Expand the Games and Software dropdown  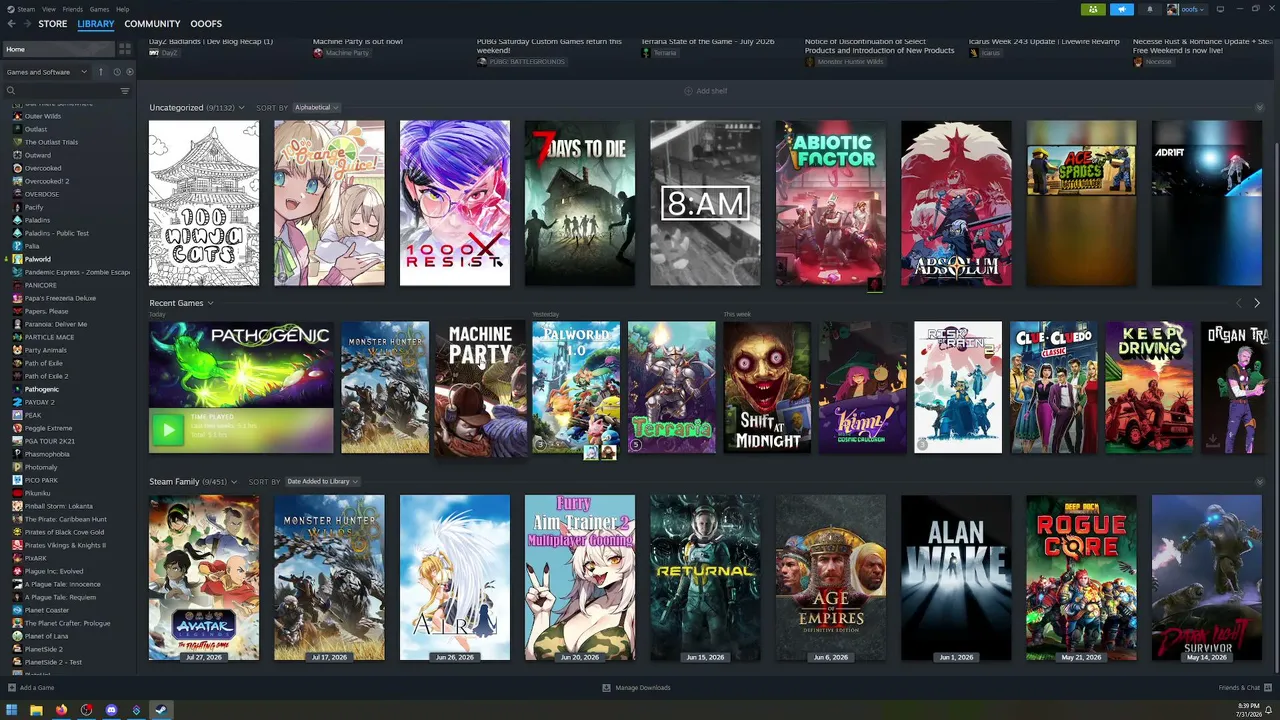coord(47,72)
